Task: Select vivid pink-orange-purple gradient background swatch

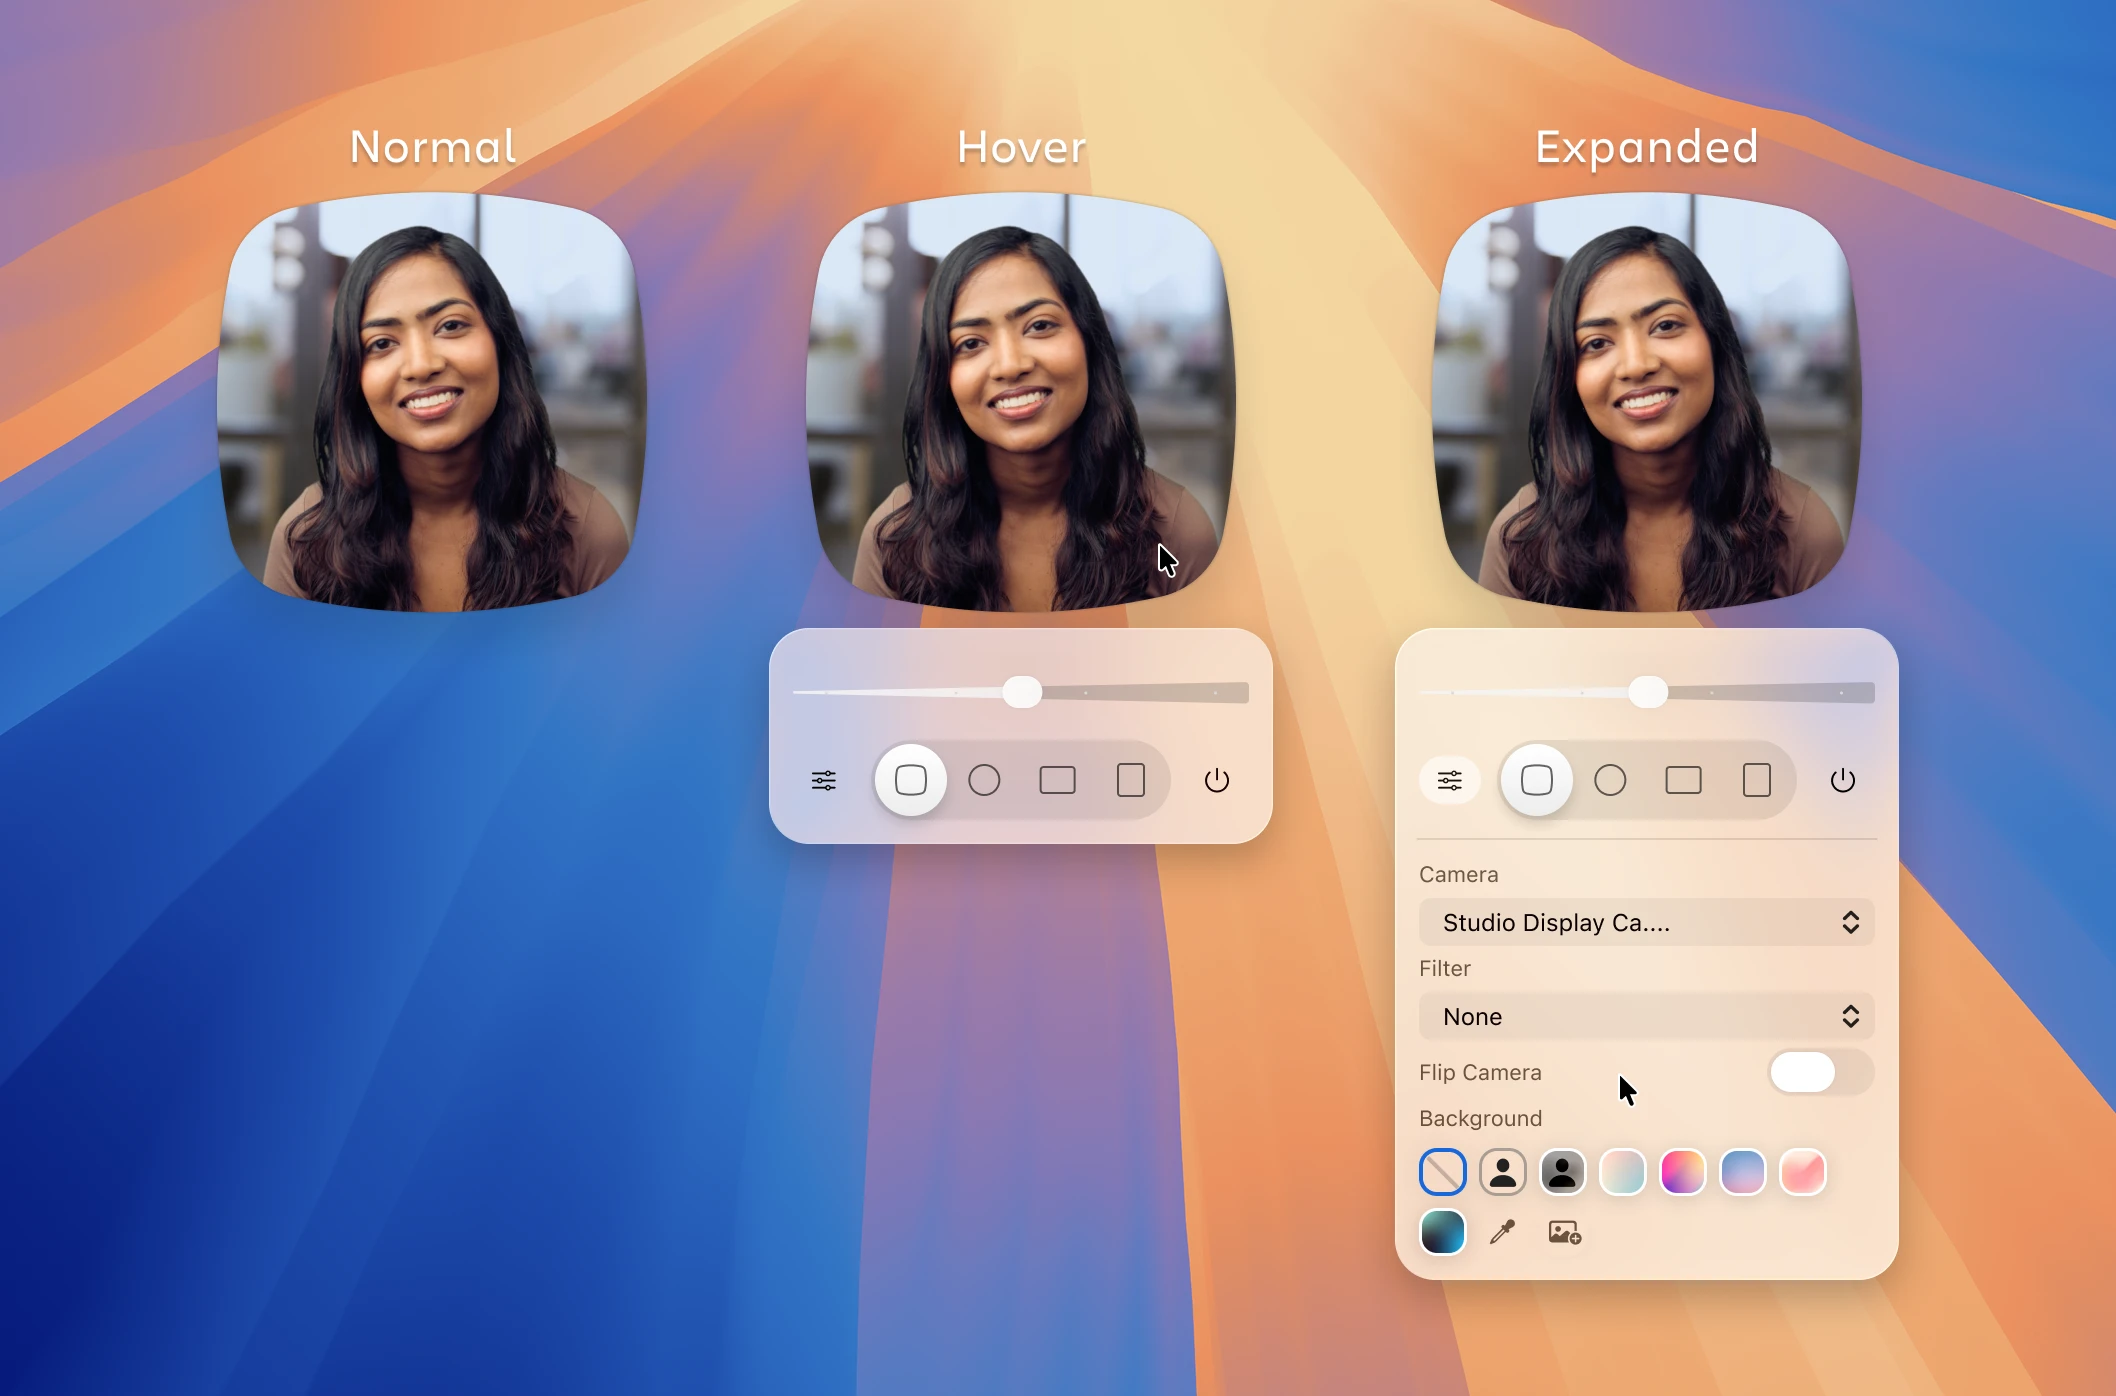Action: (1683, 1172)
